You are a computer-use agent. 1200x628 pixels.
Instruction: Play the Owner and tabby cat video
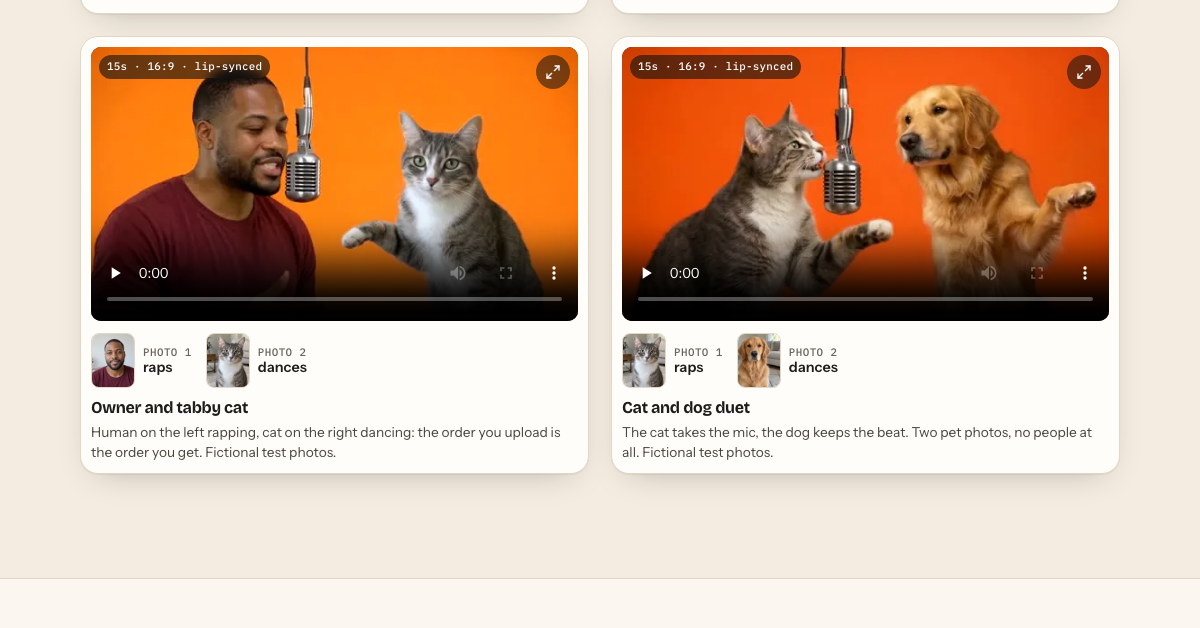tap(116, 273)
